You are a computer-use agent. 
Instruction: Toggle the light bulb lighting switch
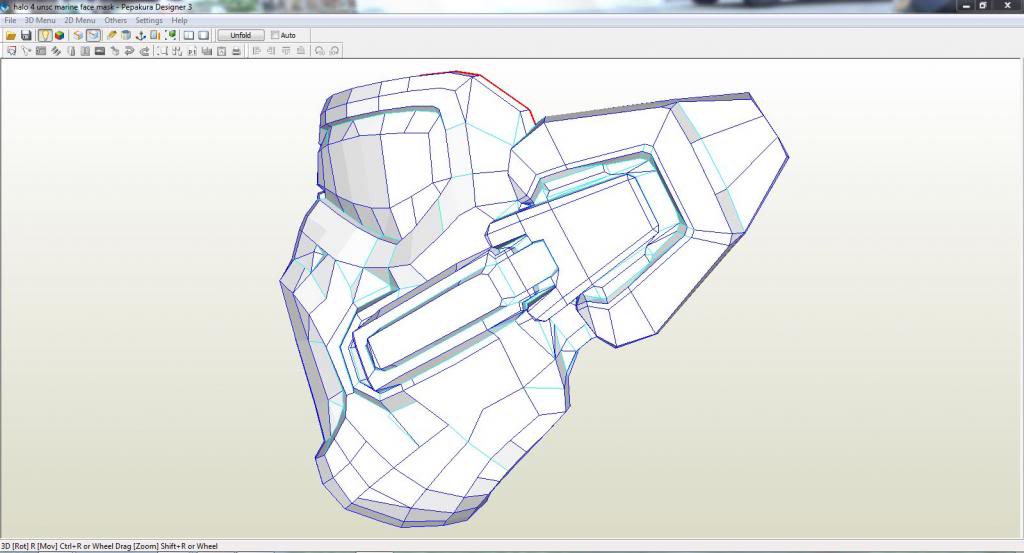point(45,35)
